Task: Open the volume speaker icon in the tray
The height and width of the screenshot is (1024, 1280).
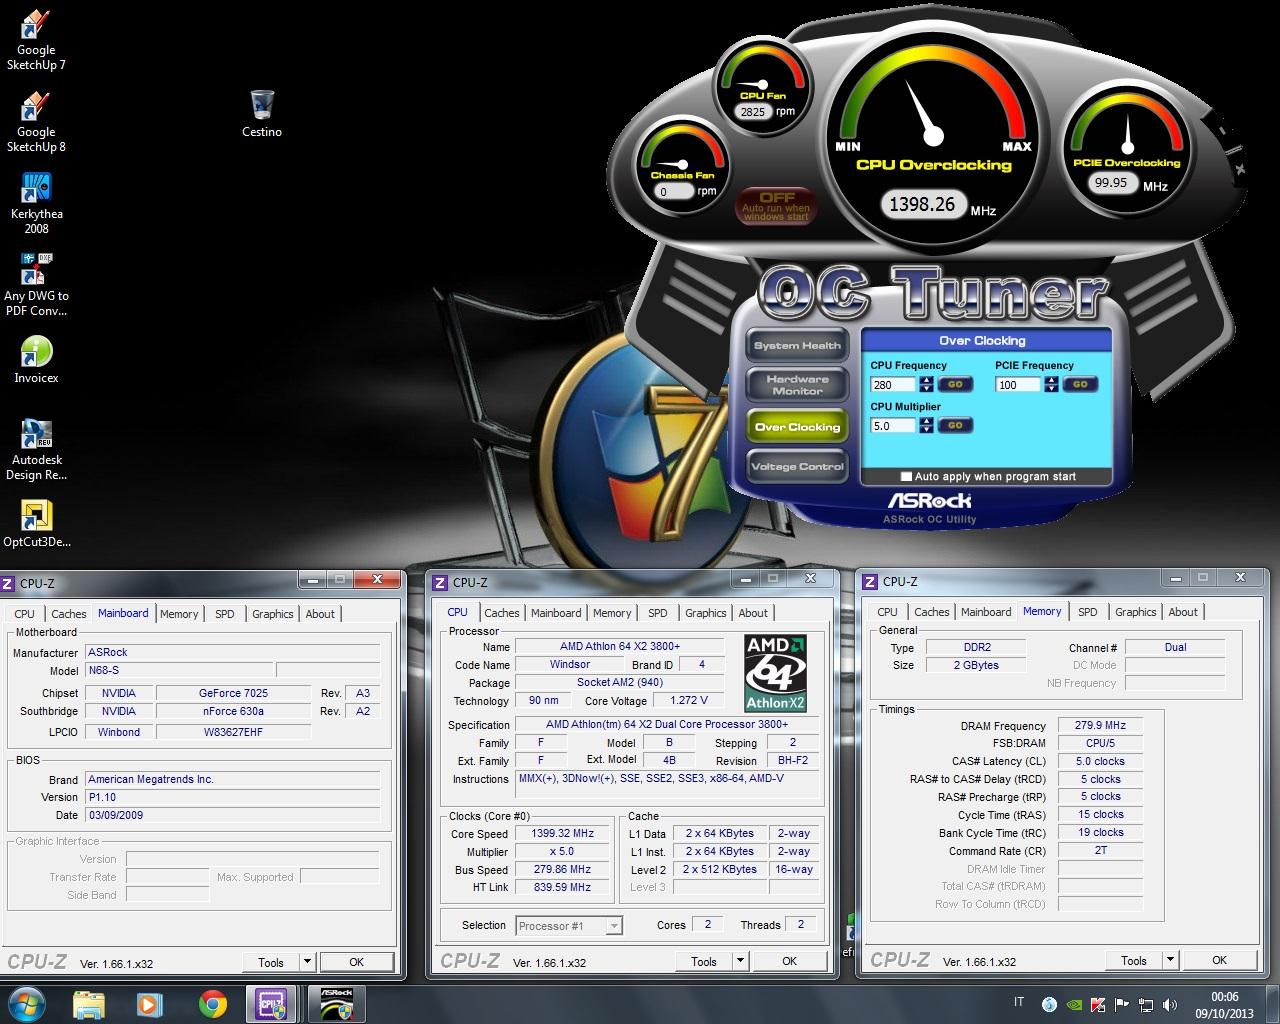Action: click(1169, 1004)
